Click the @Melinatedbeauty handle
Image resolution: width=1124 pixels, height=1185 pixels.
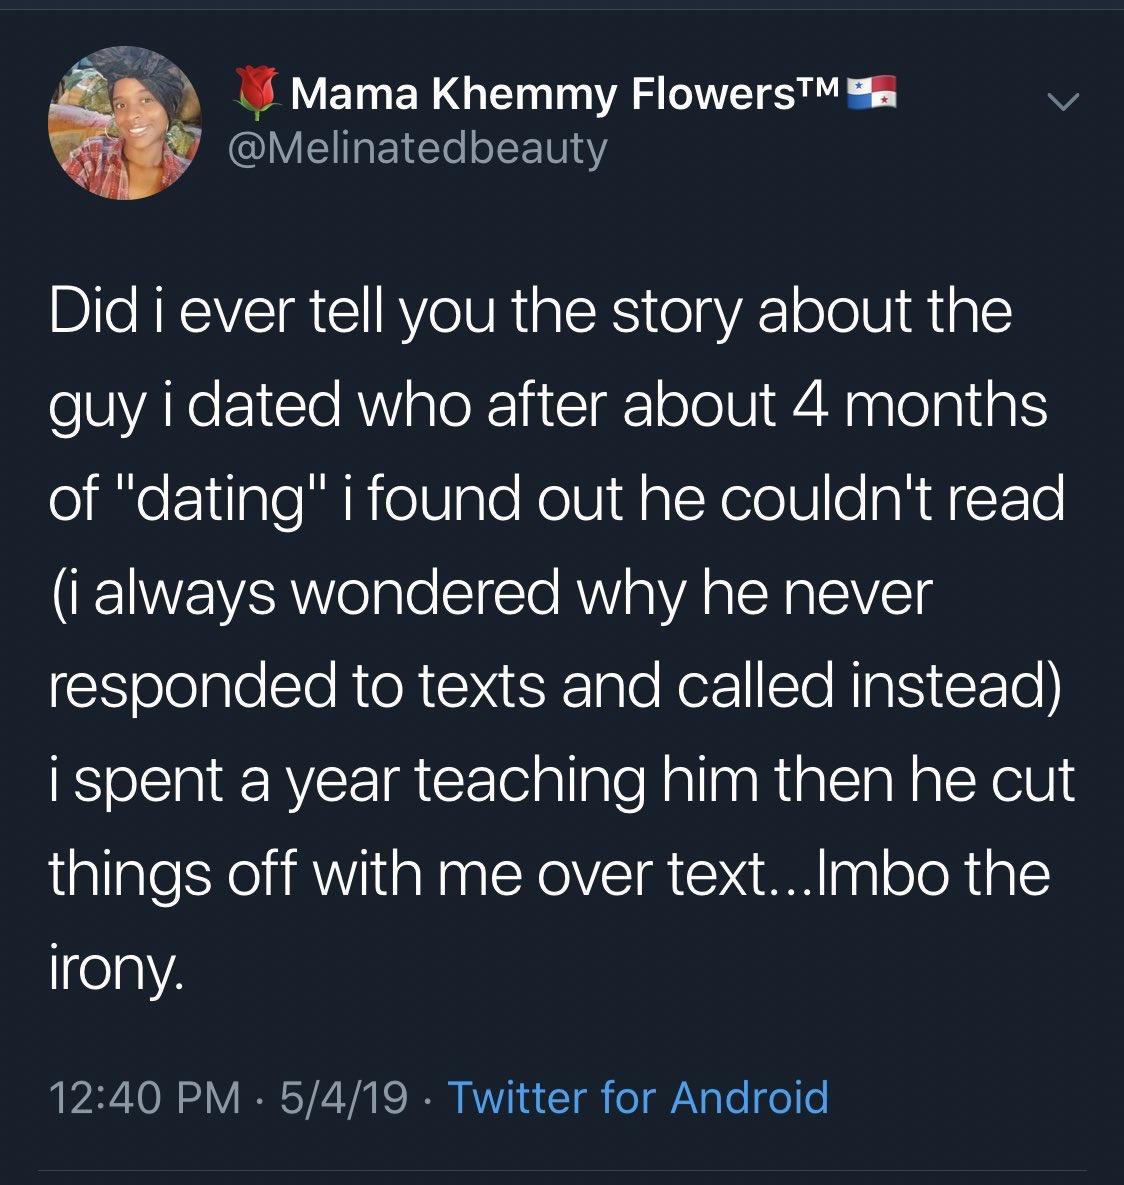click(417, 148)
